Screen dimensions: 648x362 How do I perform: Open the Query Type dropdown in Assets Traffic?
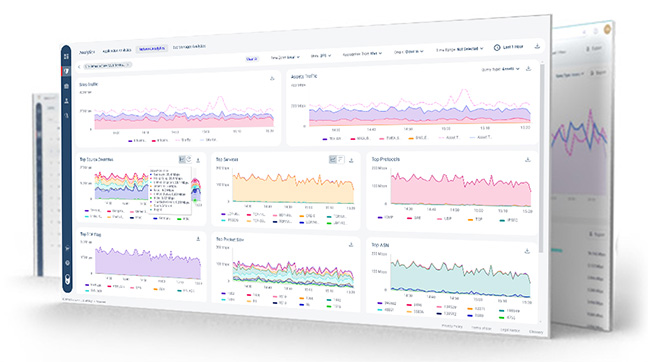coord(500,69)
